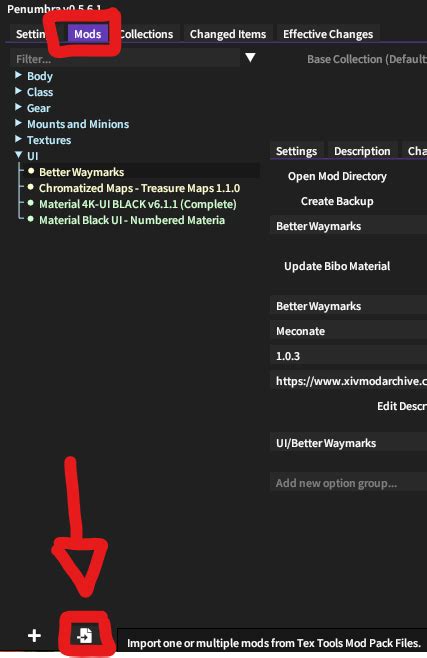
Task: Open the Changed Items tab
Action: [228, 34]
